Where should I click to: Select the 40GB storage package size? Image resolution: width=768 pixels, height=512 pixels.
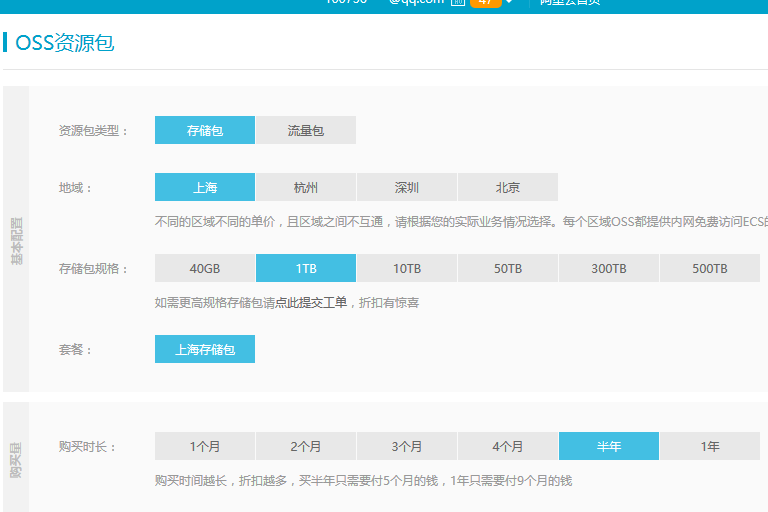(x=205, y=268)
